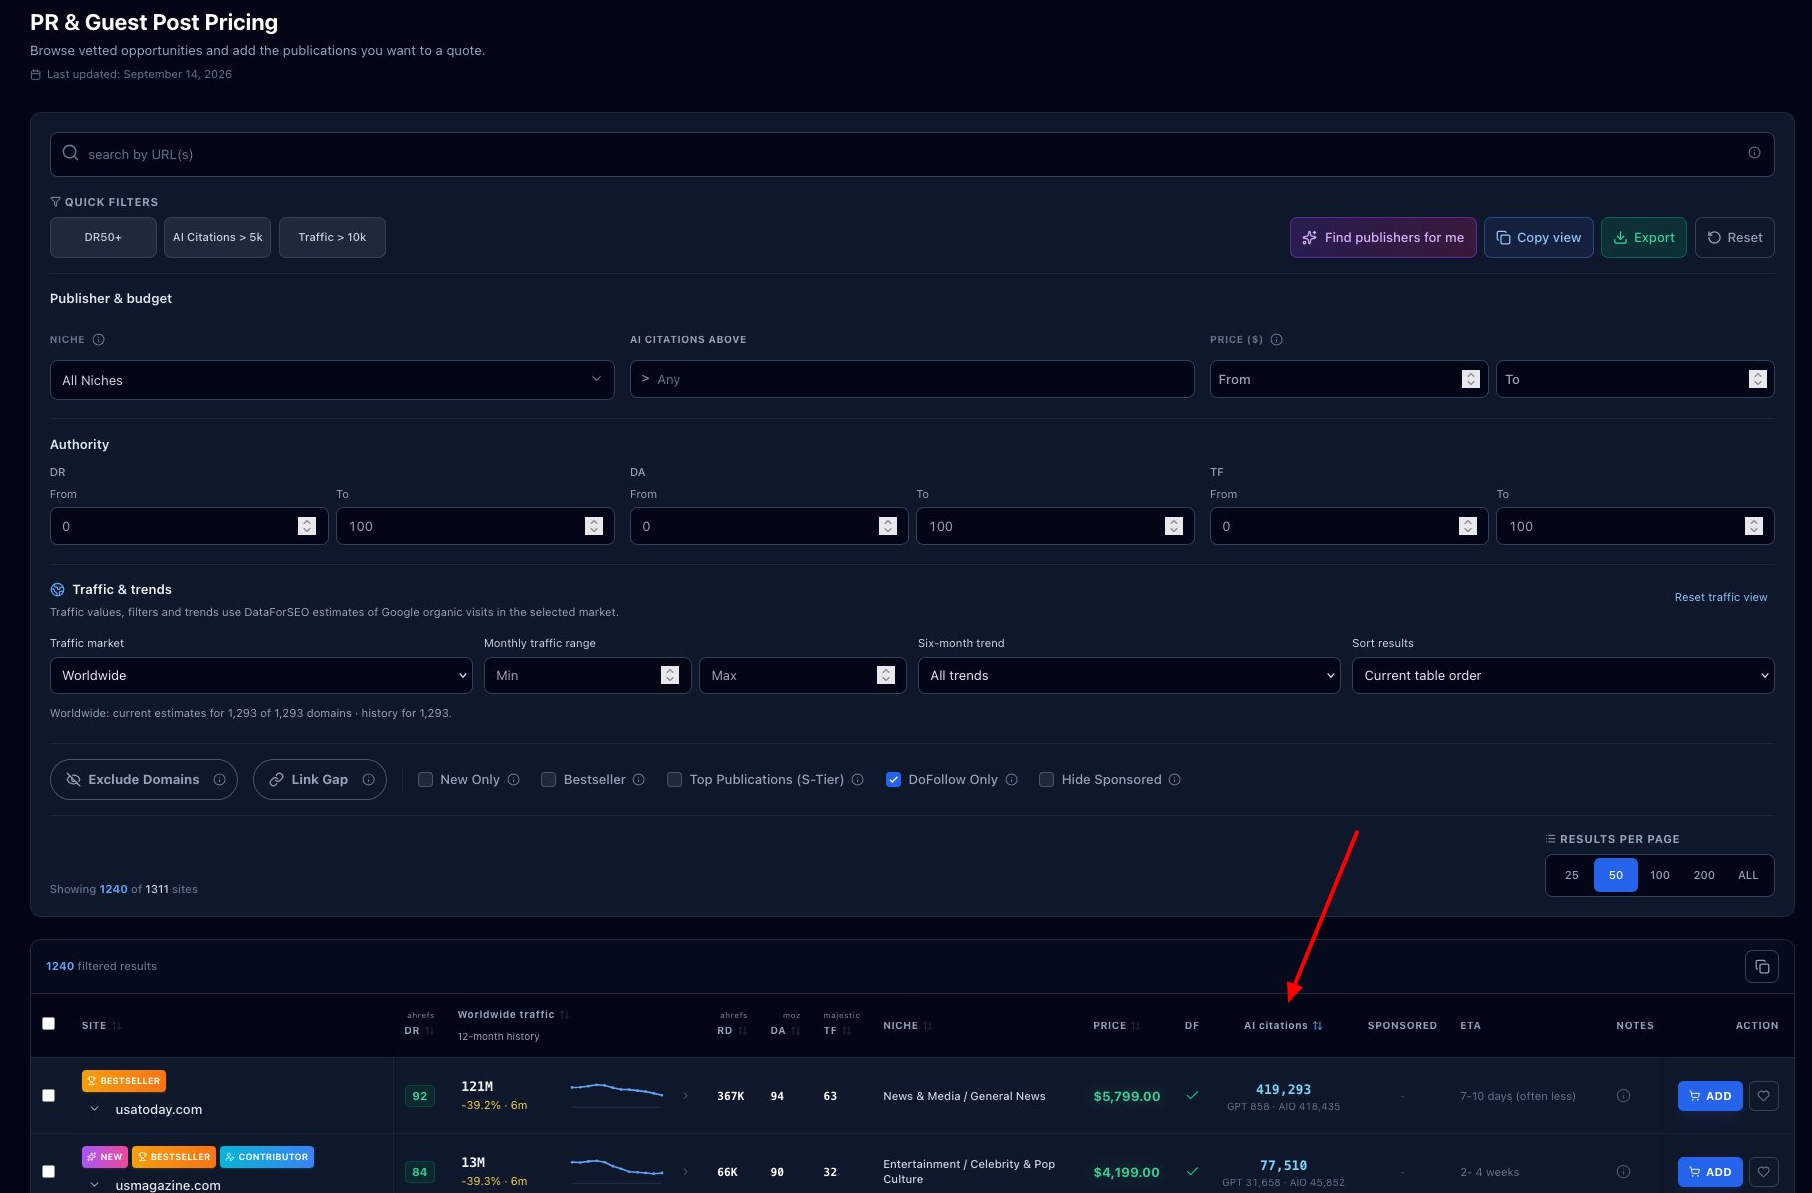Expand usatoday.com row chevron

click(94, 1109)
